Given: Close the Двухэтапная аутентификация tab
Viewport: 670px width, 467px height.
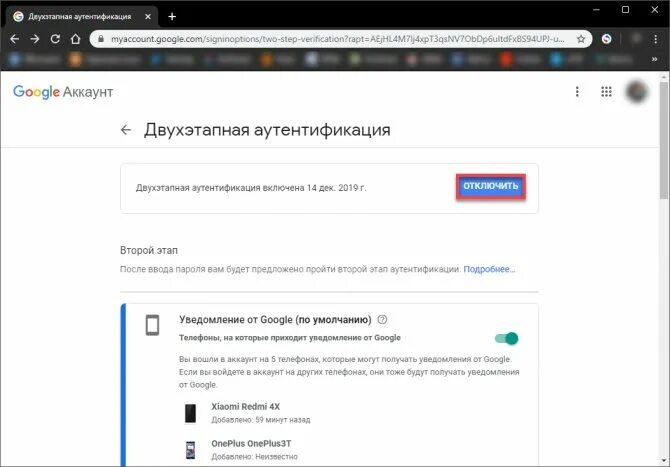Looking at the screenshot, I should (148, 16).
